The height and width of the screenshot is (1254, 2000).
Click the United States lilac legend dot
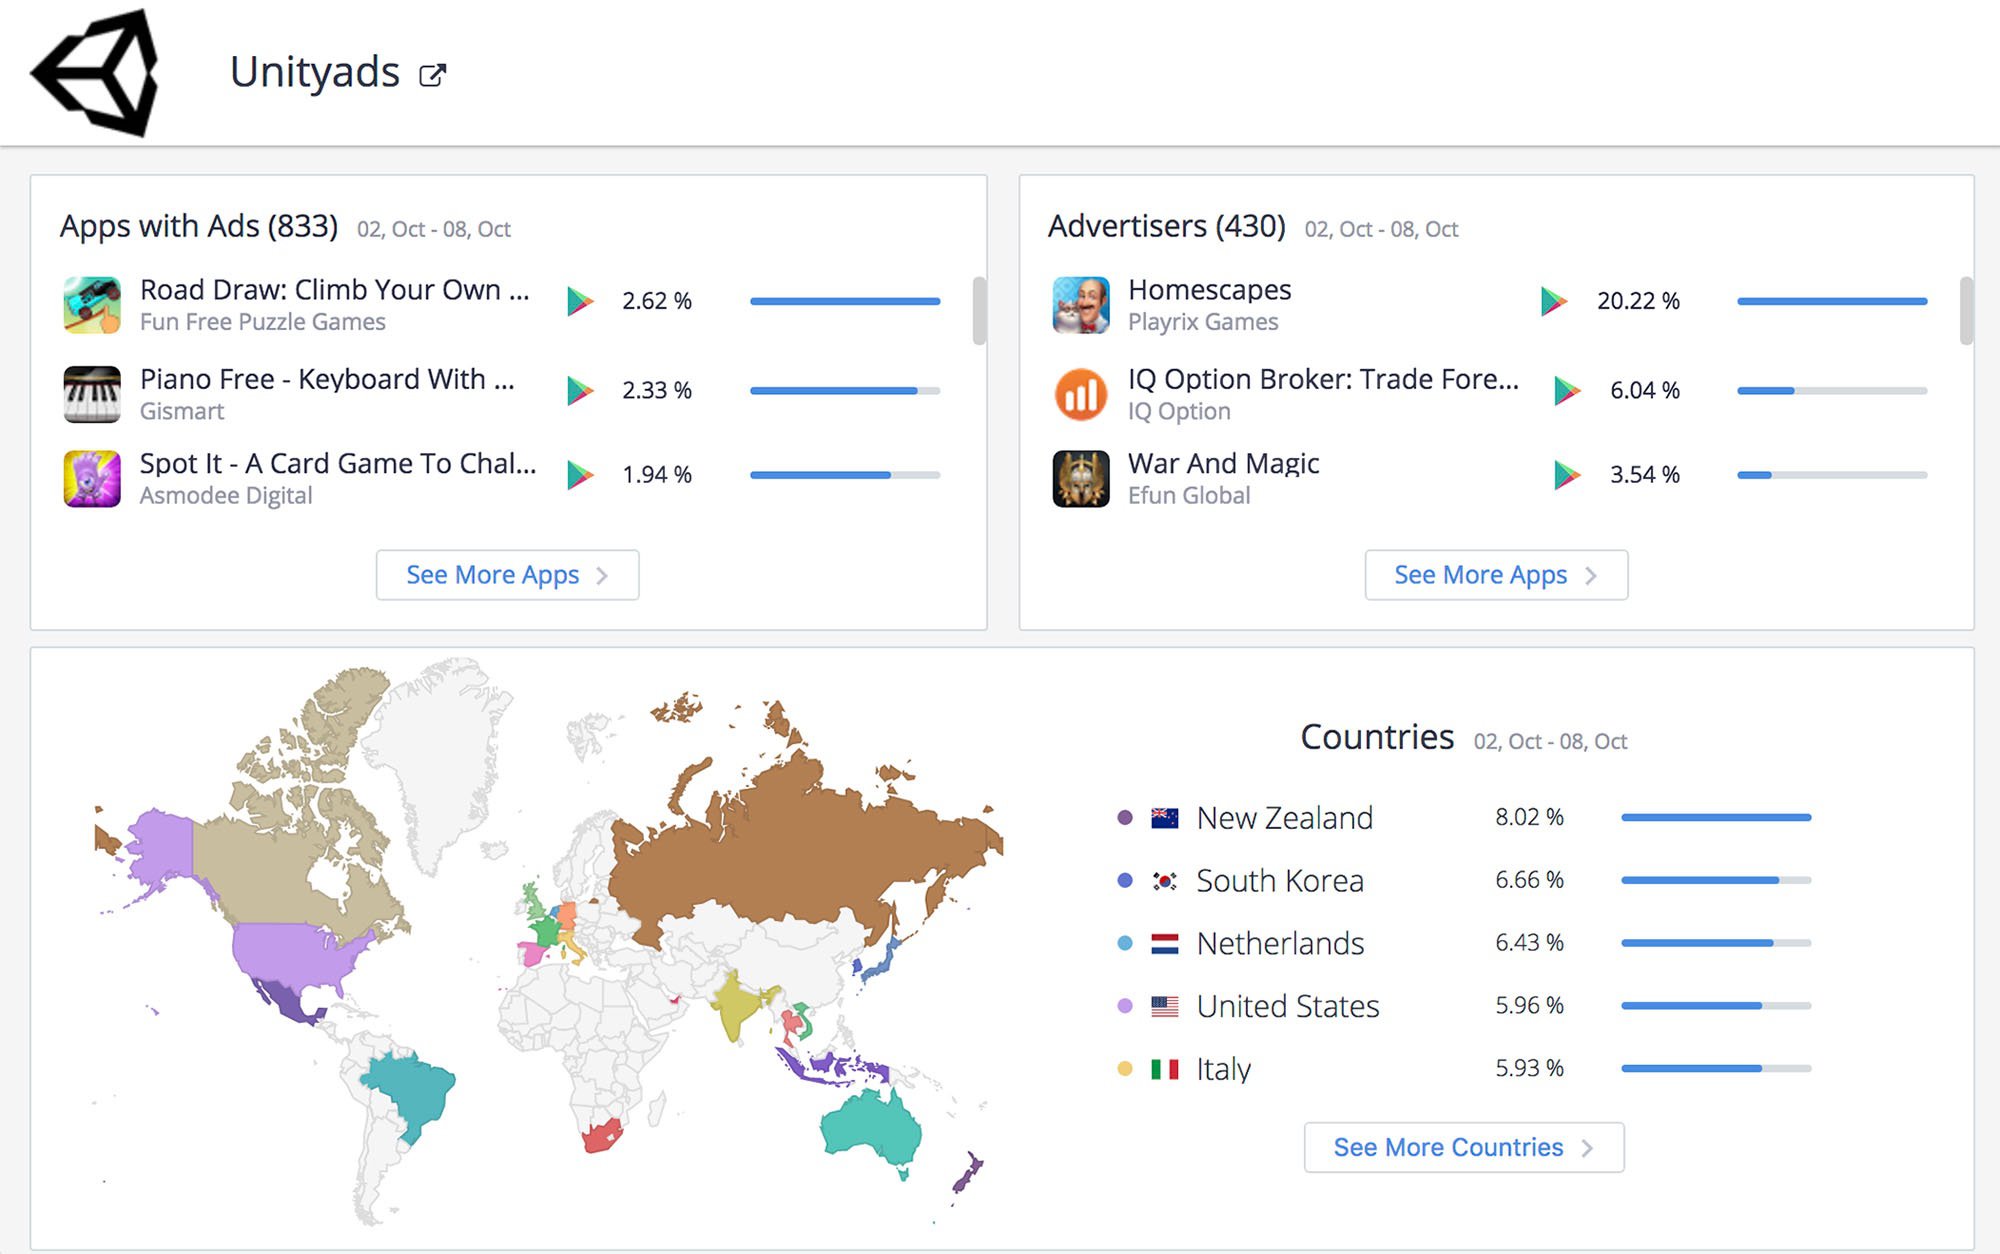click(x=1125, y=1006)
